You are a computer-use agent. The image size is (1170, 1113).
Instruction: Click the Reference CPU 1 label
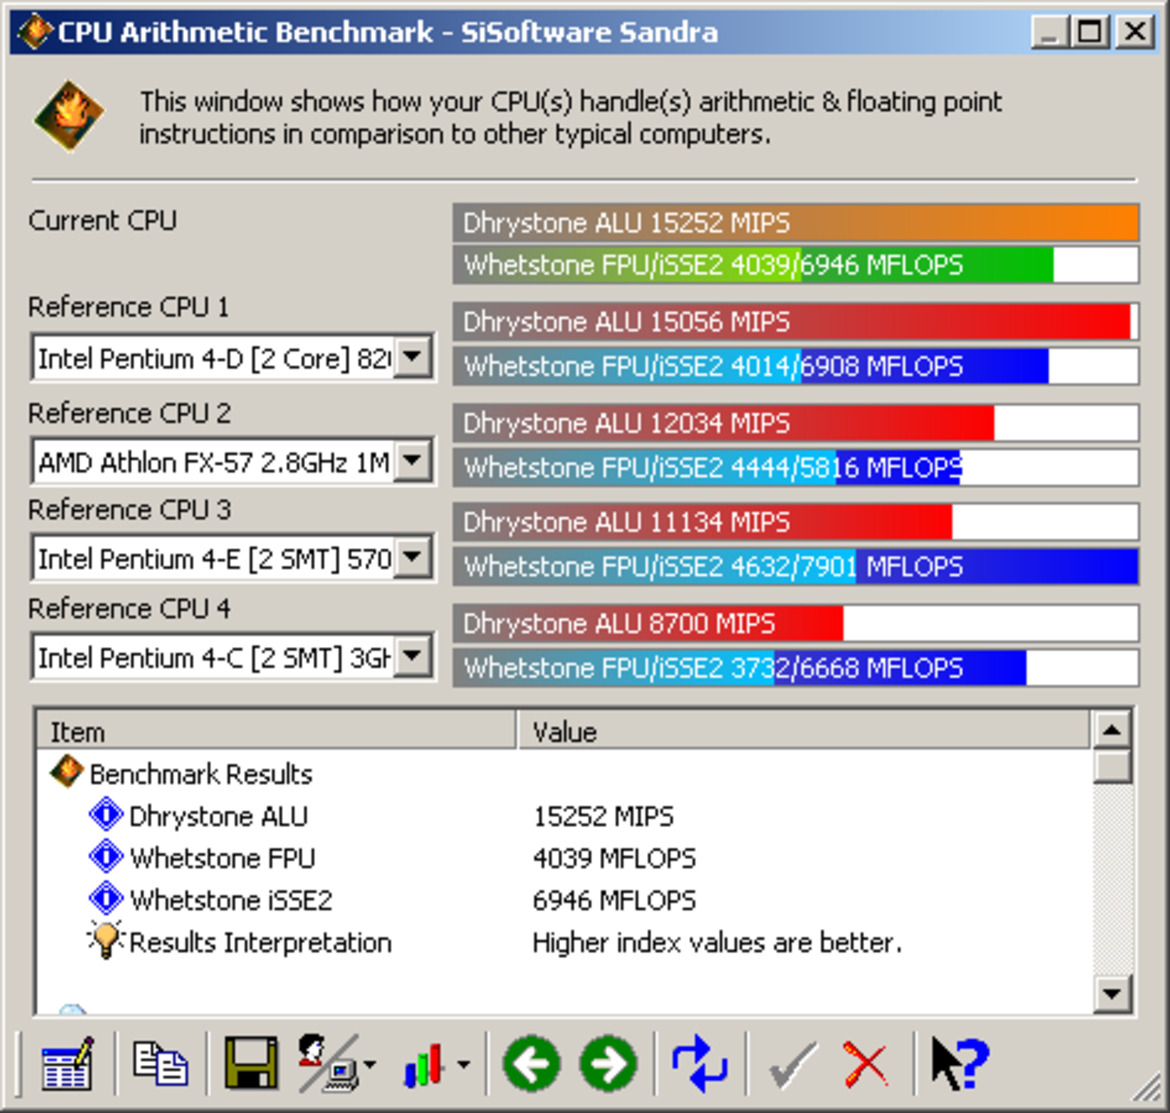point(128,307)
